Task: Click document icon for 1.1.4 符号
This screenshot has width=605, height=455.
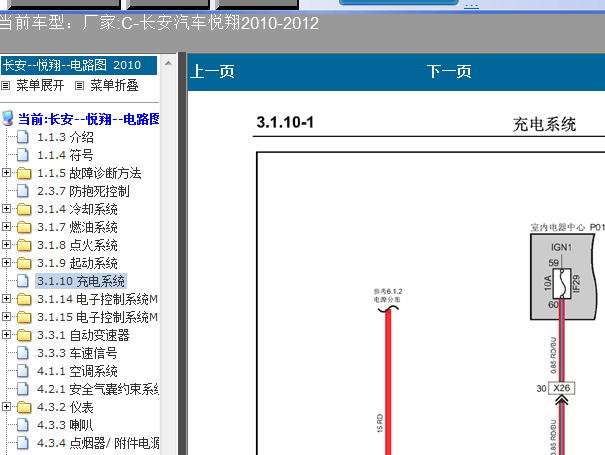Action: click(x=23, y=155)
